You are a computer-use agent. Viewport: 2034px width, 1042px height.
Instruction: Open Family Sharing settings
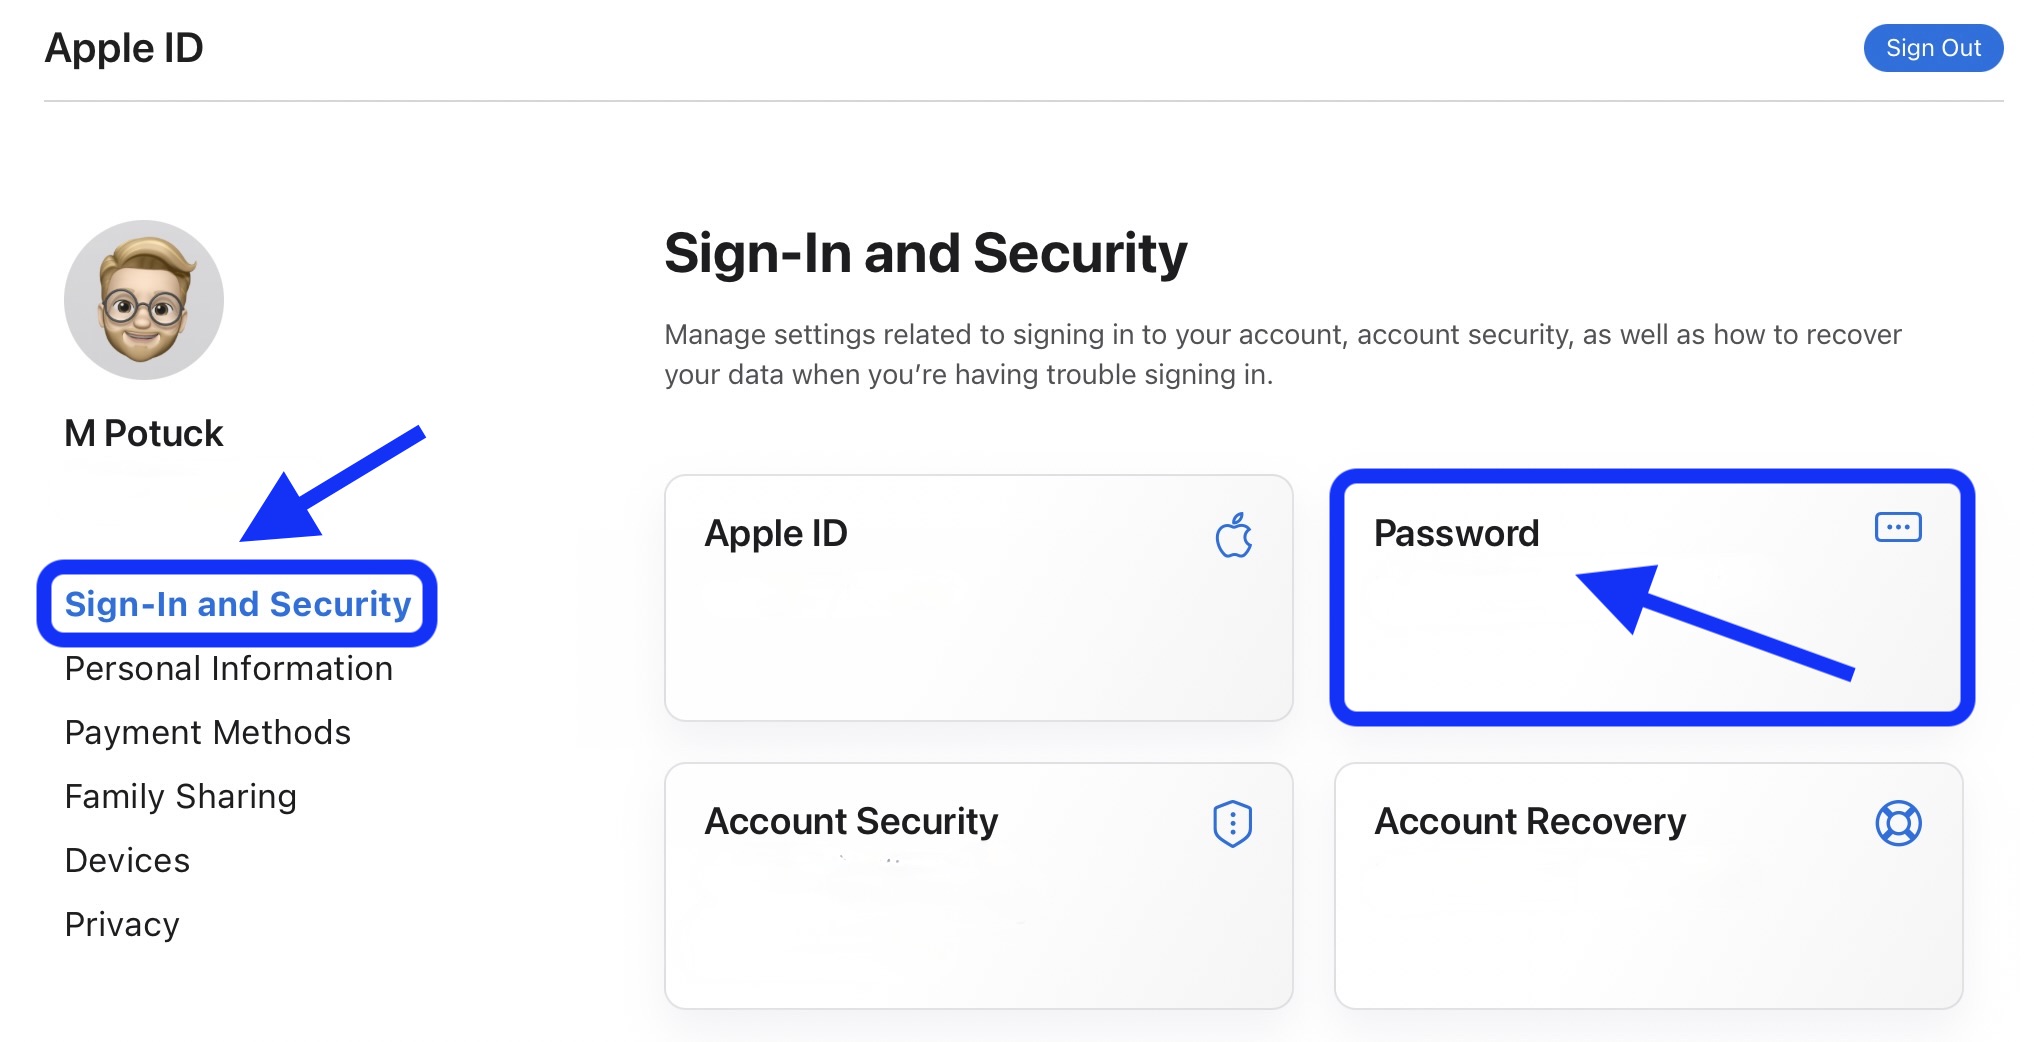pos(180,796)
